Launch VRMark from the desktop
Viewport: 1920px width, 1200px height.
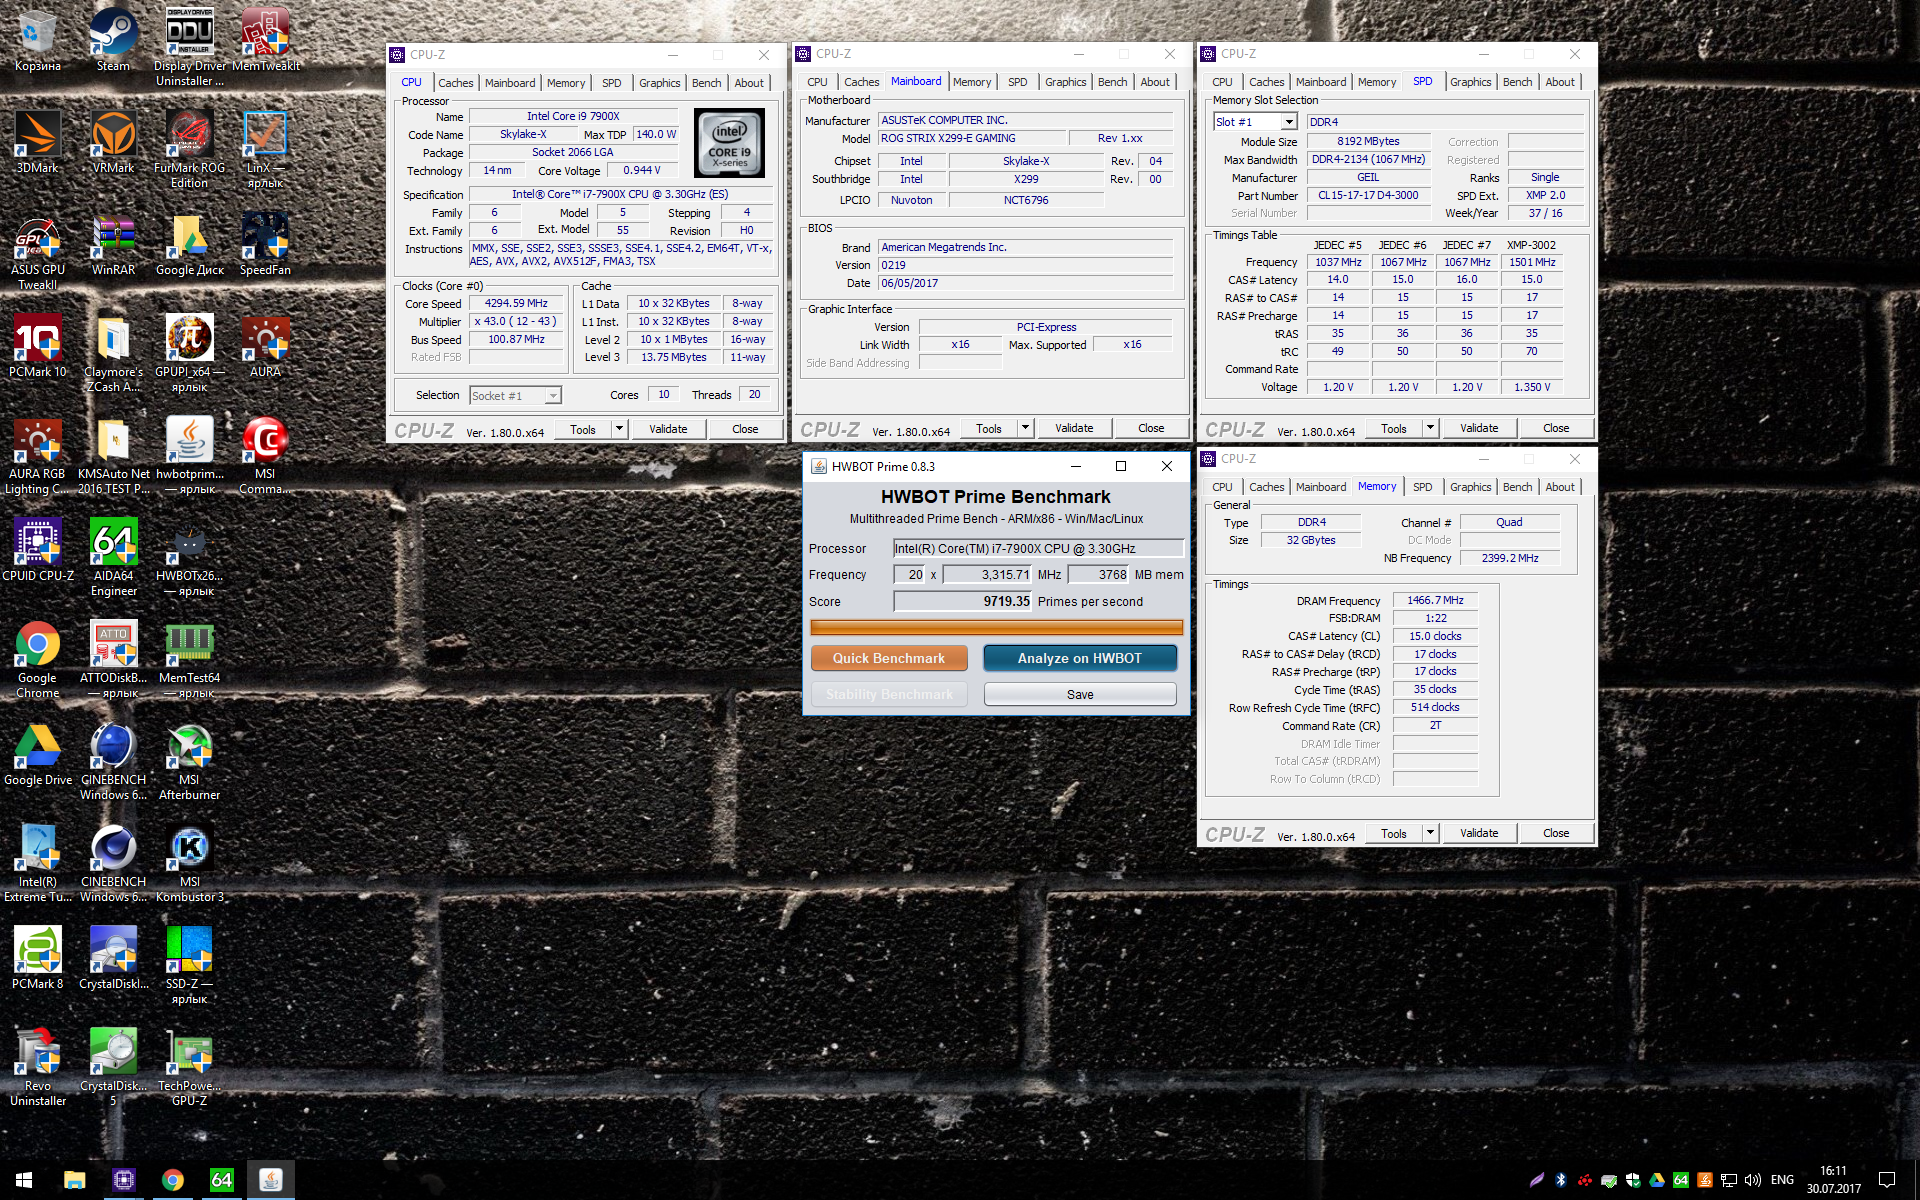pos(113,142)
